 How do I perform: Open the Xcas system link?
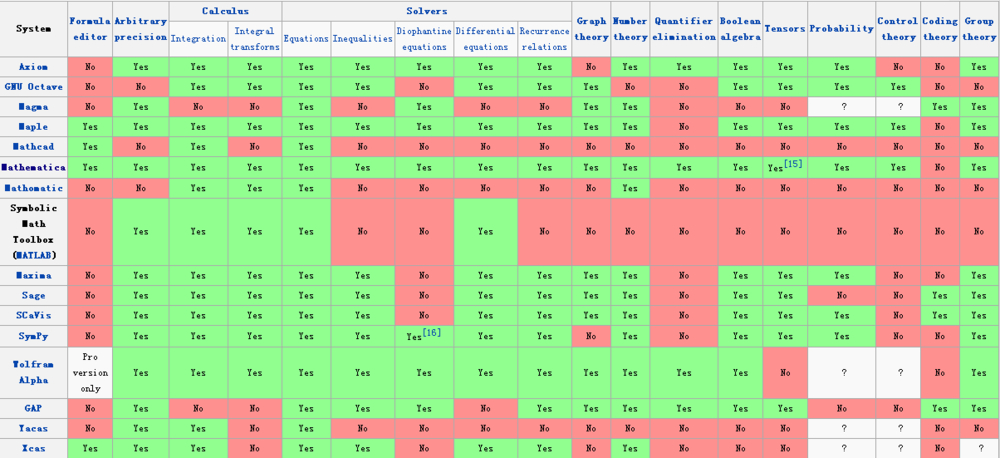(x=33, y=448)
